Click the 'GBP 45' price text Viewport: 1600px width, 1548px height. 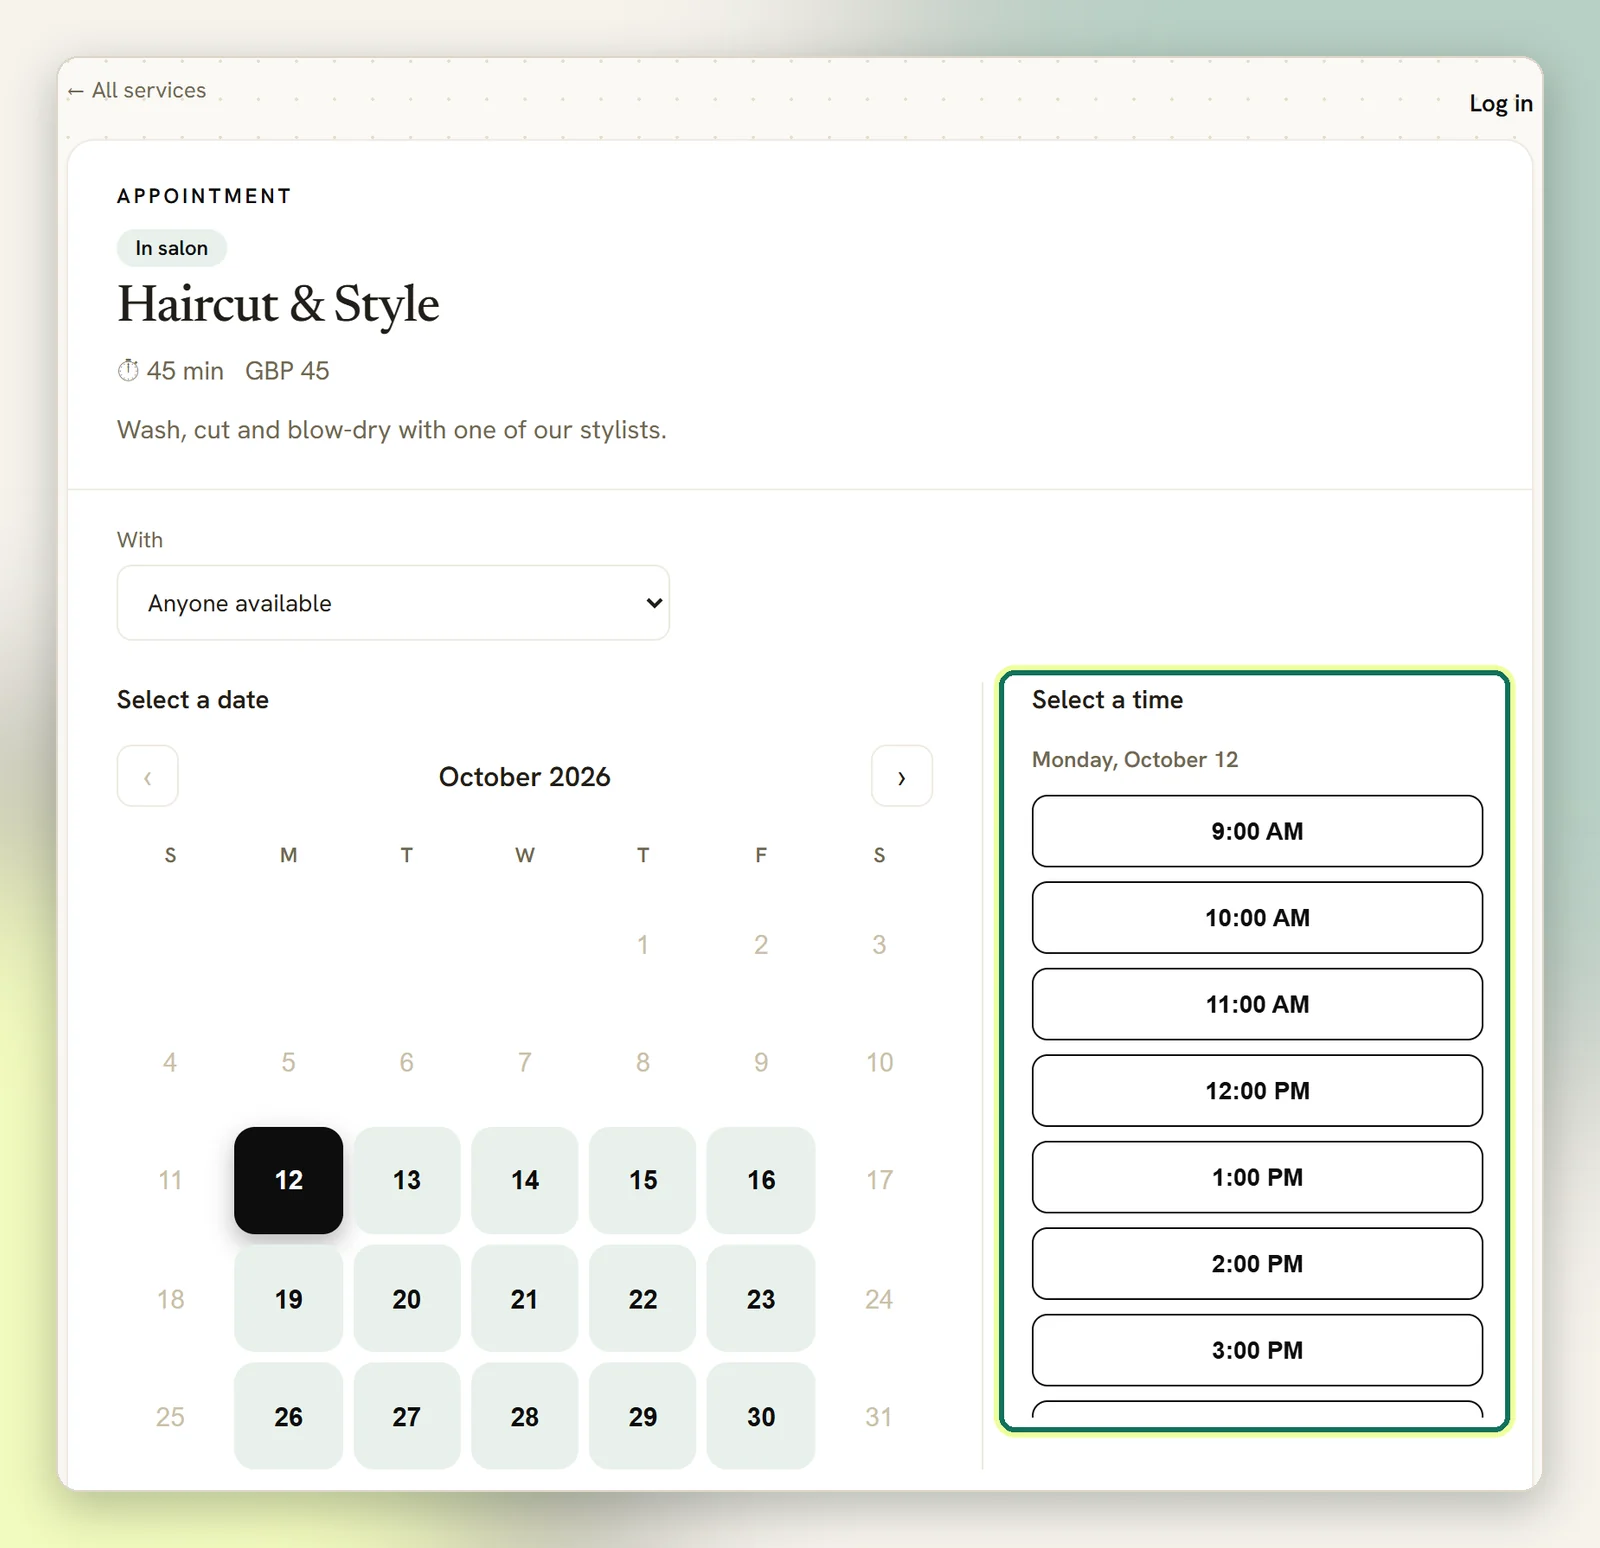click(x=287, y=371)
